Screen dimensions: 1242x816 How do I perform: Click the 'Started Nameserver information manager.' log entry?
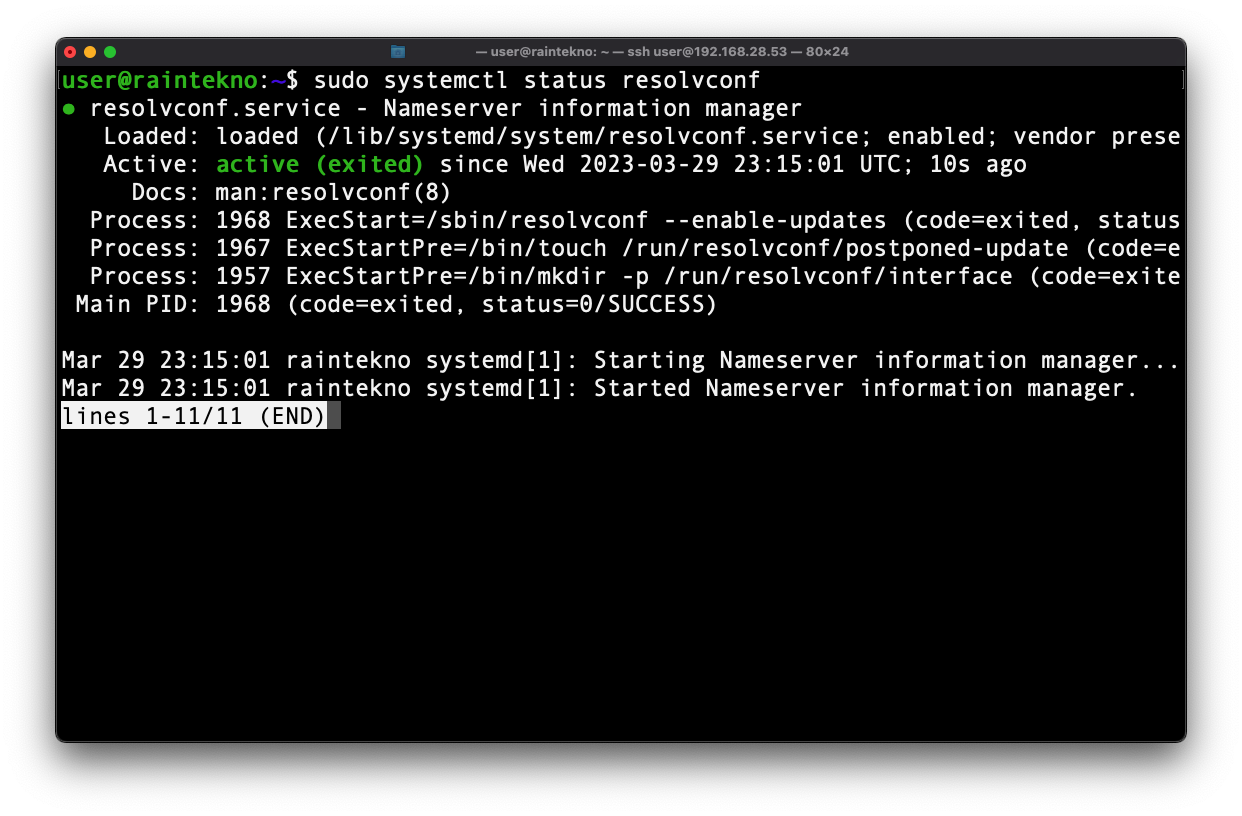click(x=600, y=388)
